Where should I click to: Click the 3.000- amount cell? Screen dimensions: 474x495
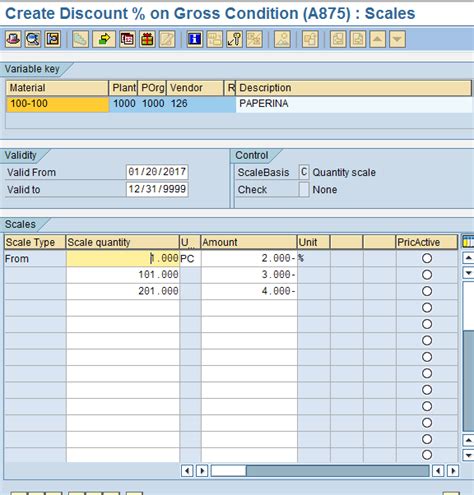[249, 275]
